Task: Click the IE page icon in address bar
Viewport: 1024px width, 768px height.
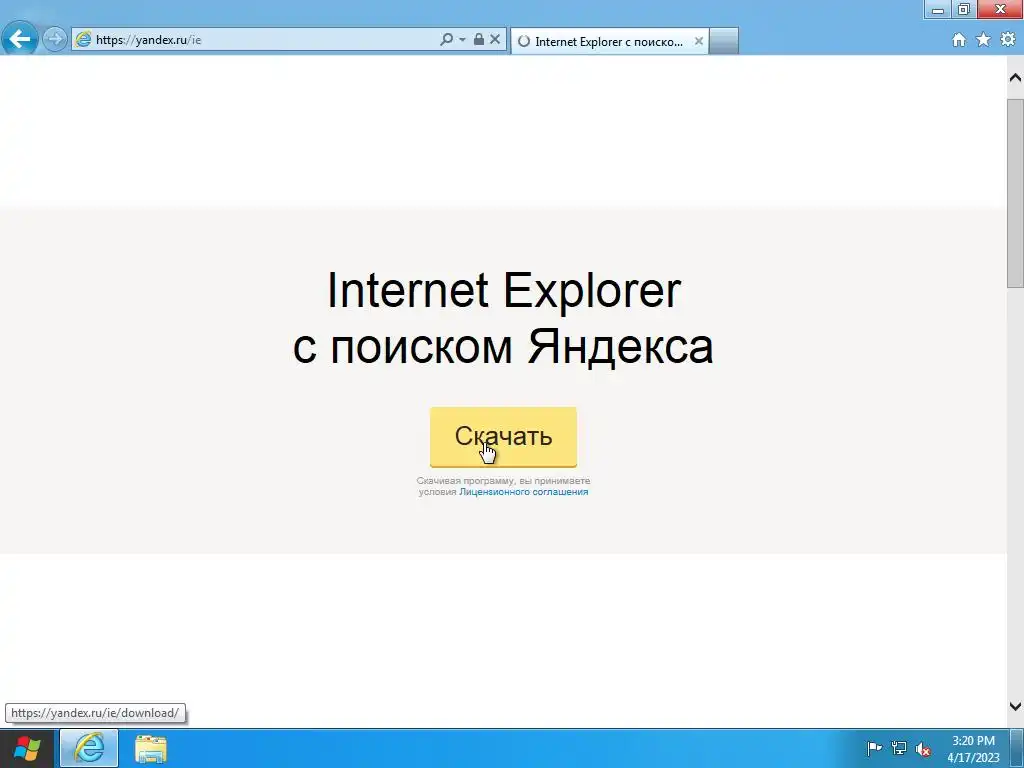Action: click(x=84, y=39)
